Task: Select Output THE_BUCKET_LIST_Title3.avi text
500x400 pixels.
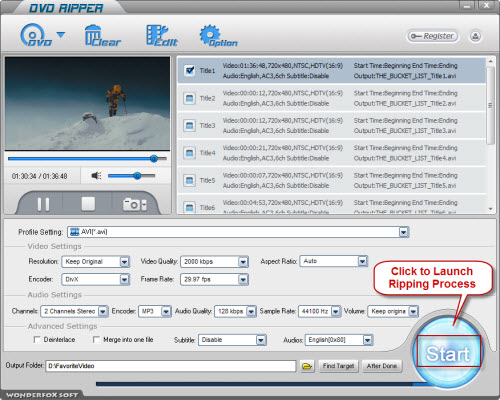Action: (x=405, y=131)
